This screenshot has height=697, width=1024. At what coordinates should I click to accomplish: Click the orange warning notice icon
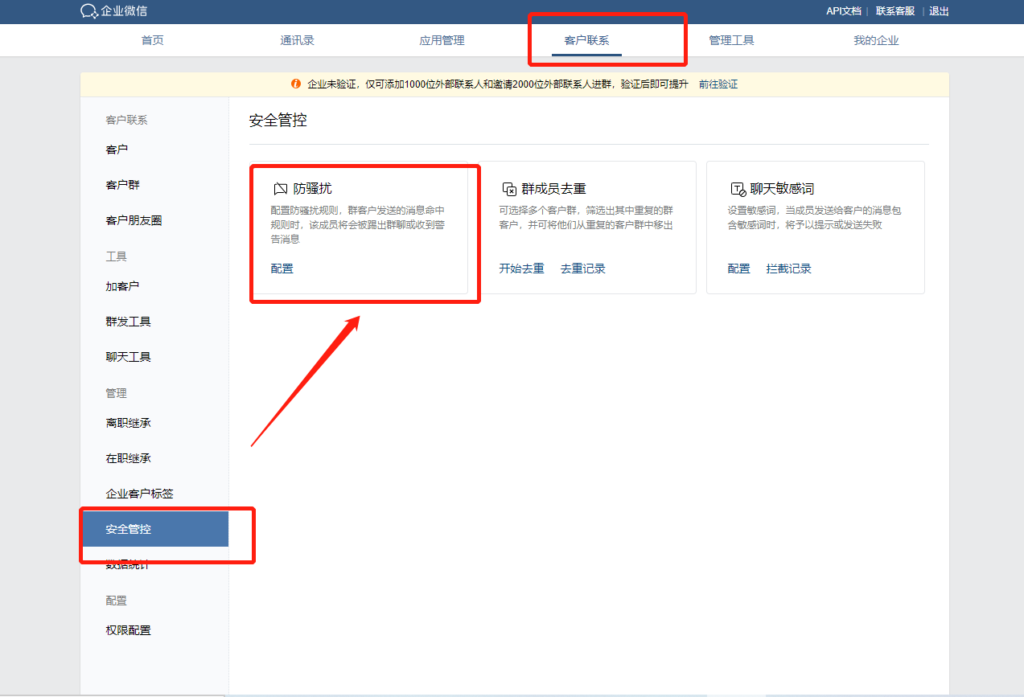tap(296, 84)
